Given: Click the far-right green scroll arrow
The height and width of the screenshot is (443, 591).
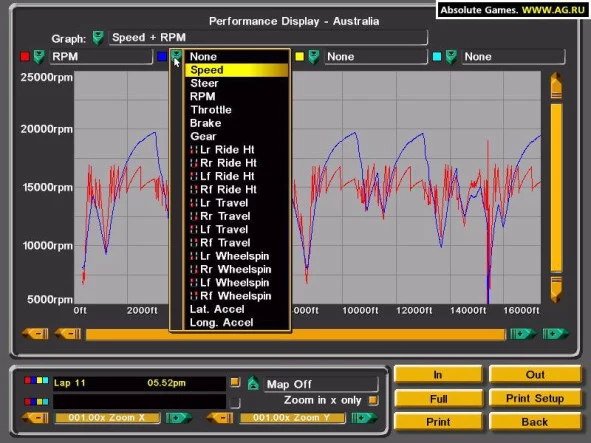Looking at the screenshot, I should coord(556,334).
